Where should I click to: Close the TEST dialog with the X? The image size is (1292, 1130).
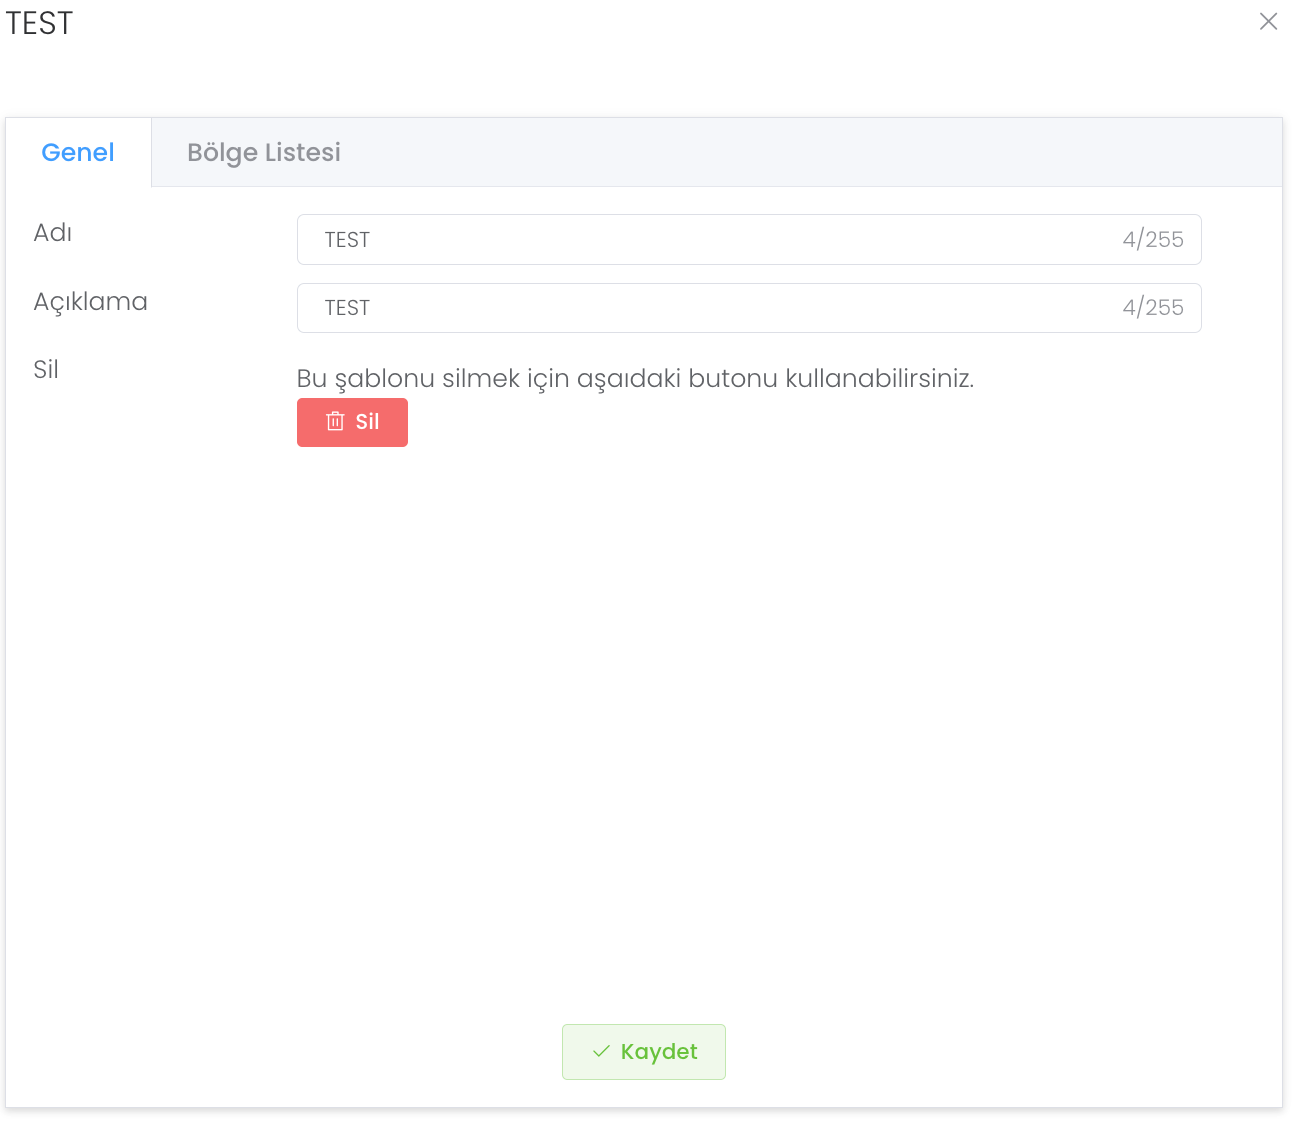pos(1268,22)
